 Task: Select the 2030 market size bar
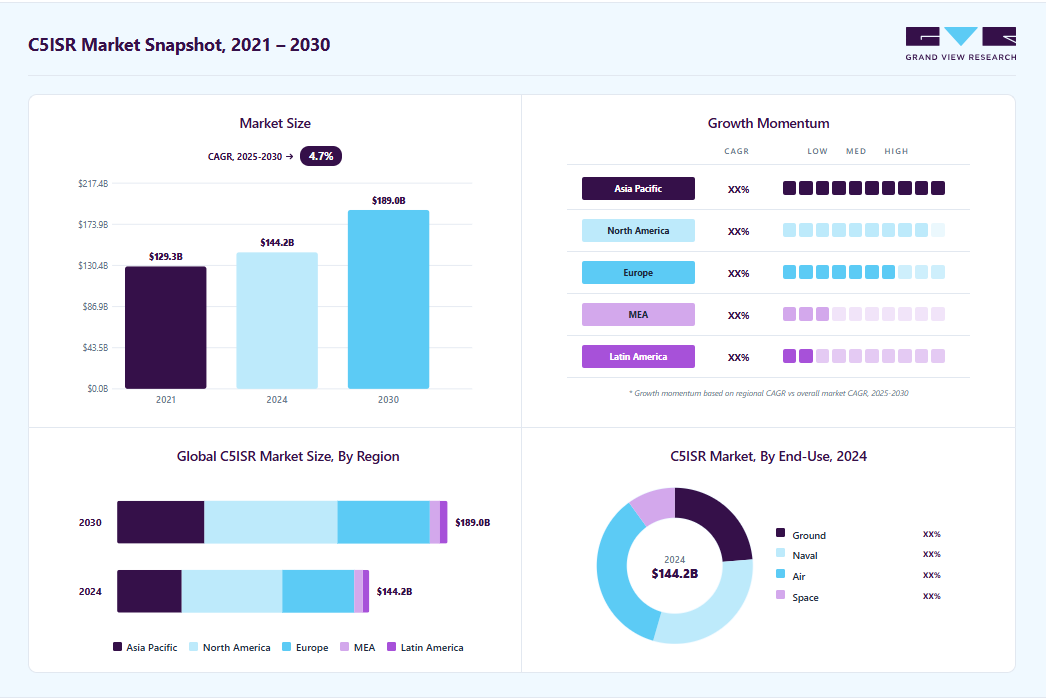(388, 299)
